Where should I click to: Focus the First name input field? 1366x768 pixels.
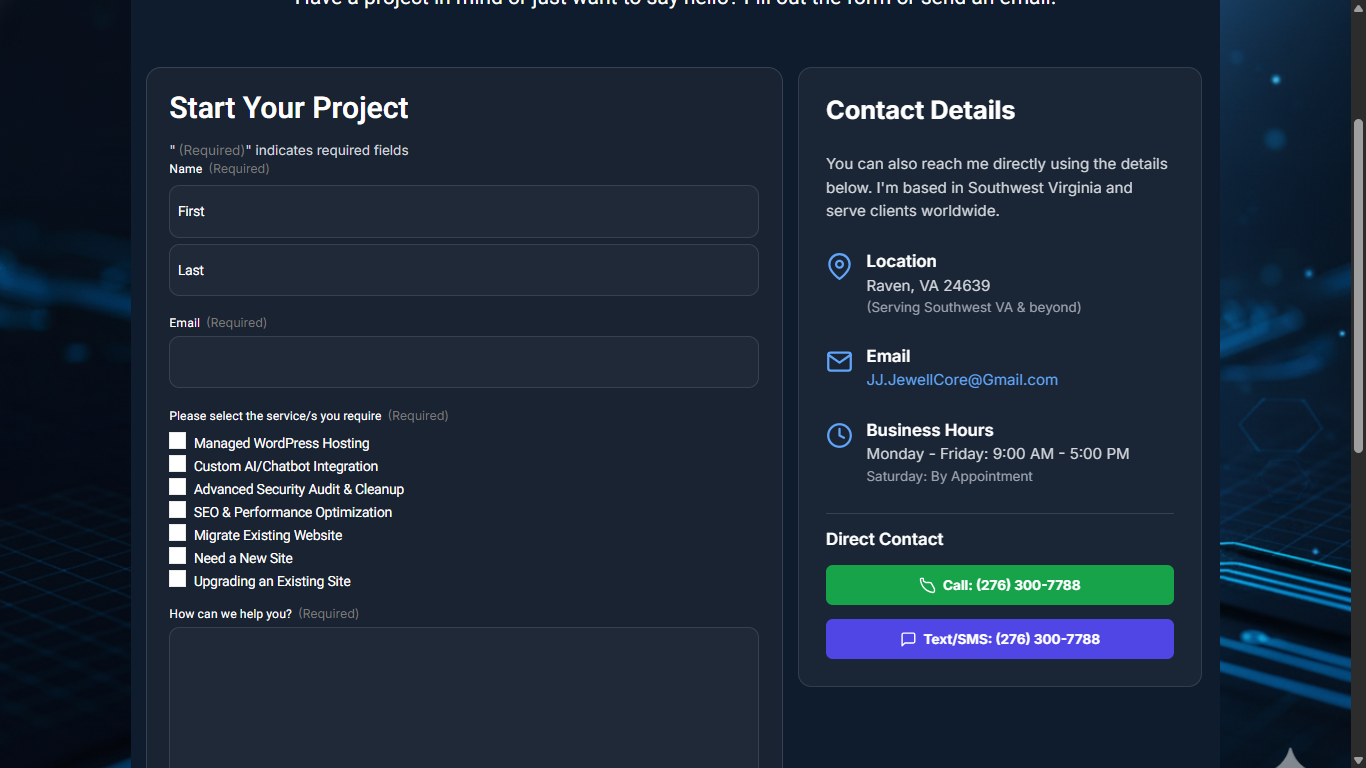click(x=463, y=211)
